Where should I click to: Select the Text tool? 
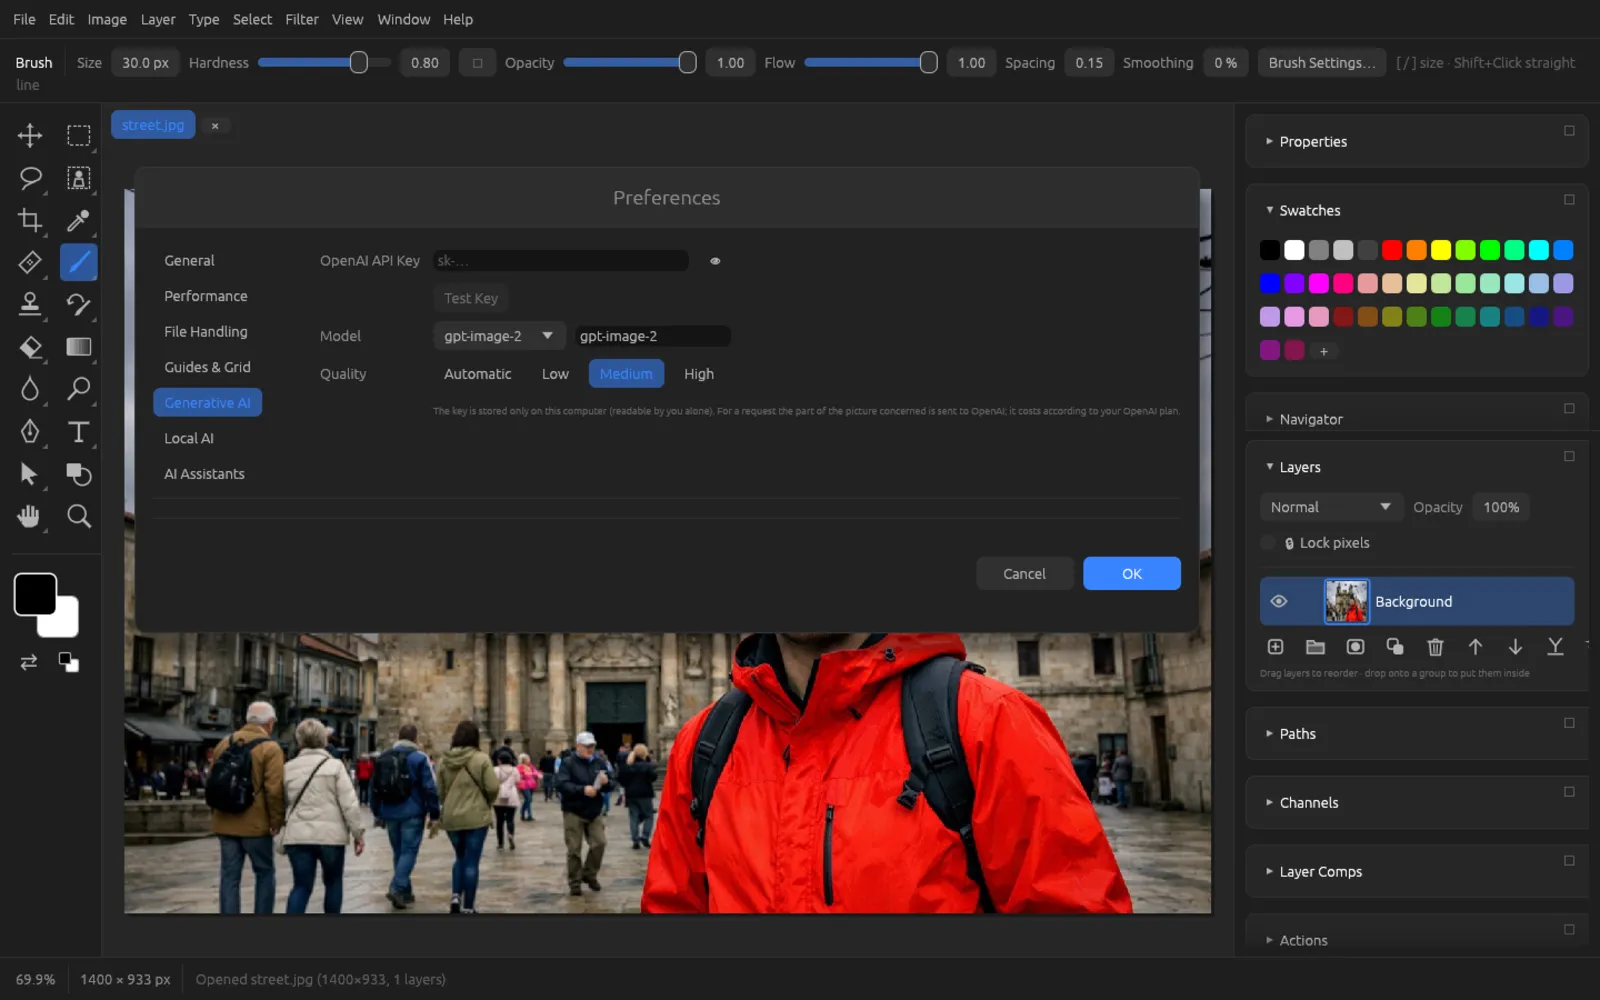click(78, 432)
